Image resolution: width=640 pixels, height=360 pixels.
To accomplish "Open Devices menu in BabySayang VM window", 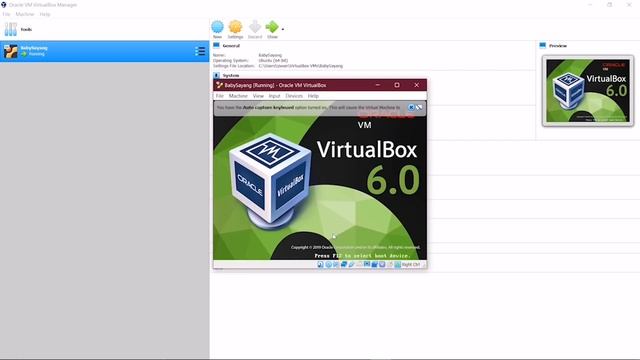I will (x=294, y=96).
